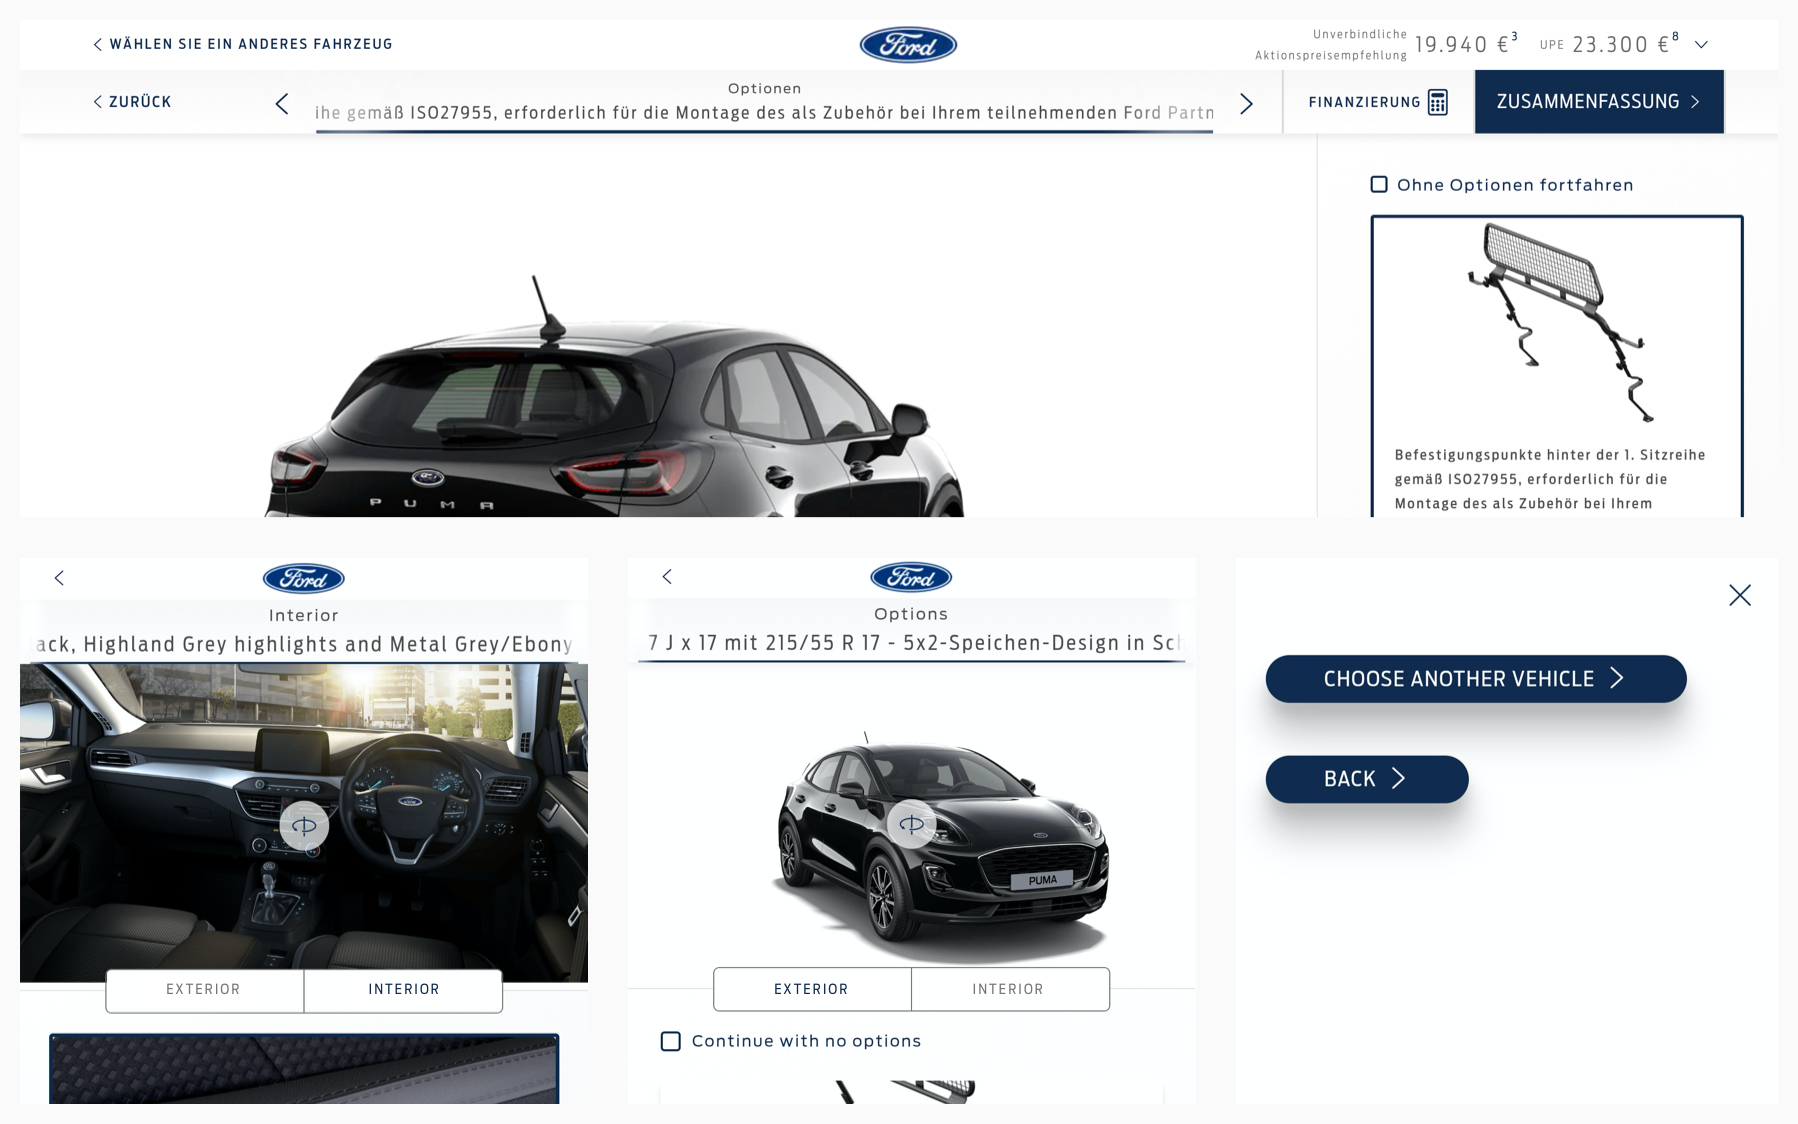This screenshot has height=1124, width=1798.
Task: Rotate the 360 exterior Puma view icon
Action: (912, 825)
